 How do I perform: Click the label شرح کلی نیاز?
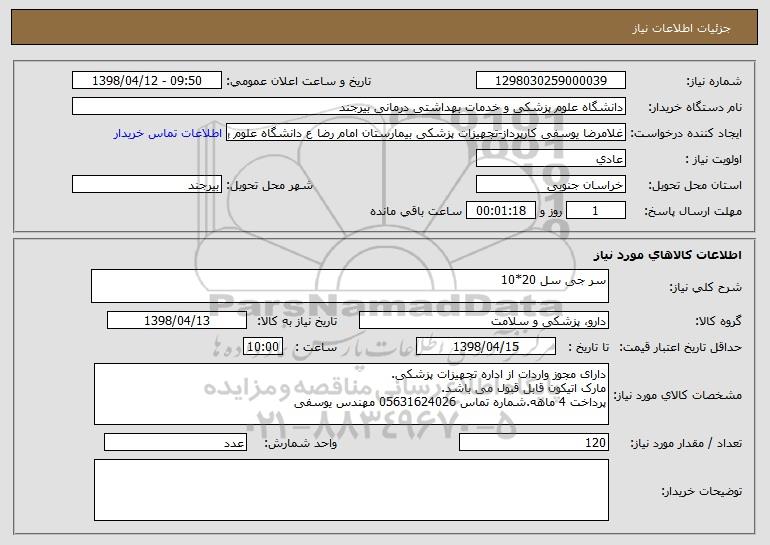(x=706, y=287)
